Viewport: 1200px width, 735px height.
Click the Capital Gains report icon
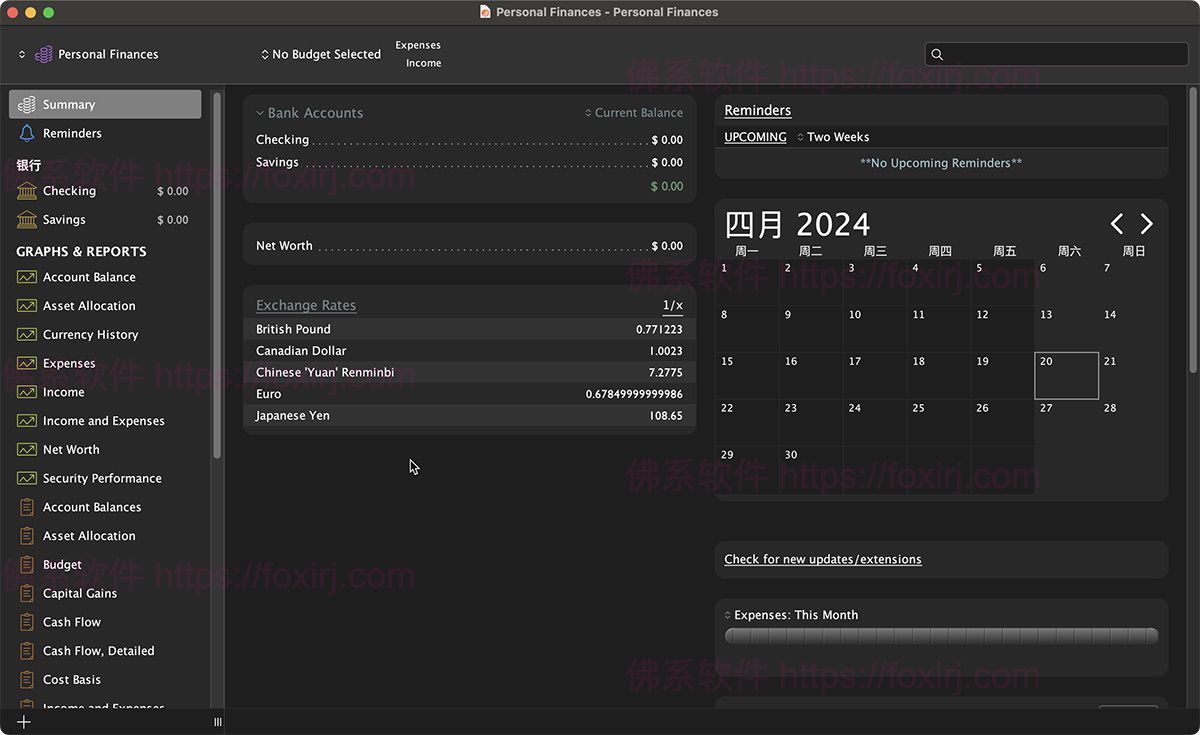click(27, 594)
